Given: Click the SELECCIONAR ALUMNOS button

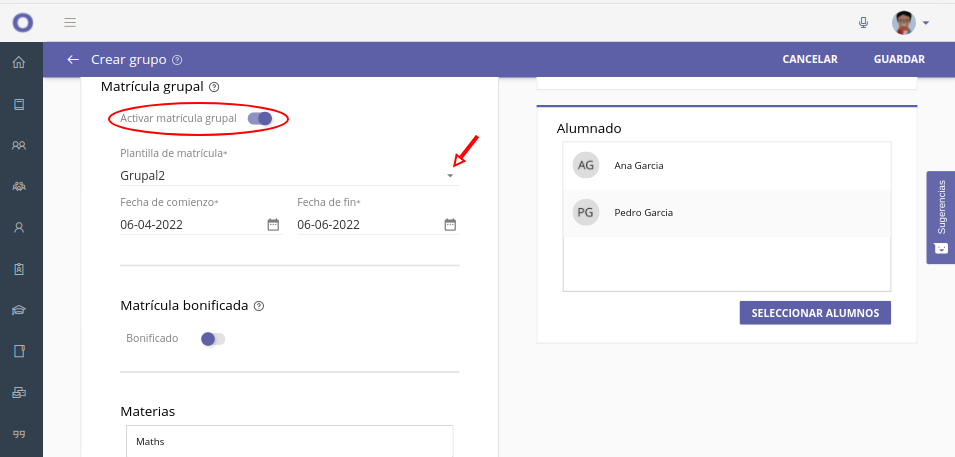Looking at the screenshot, I should [x=814, y=313].
